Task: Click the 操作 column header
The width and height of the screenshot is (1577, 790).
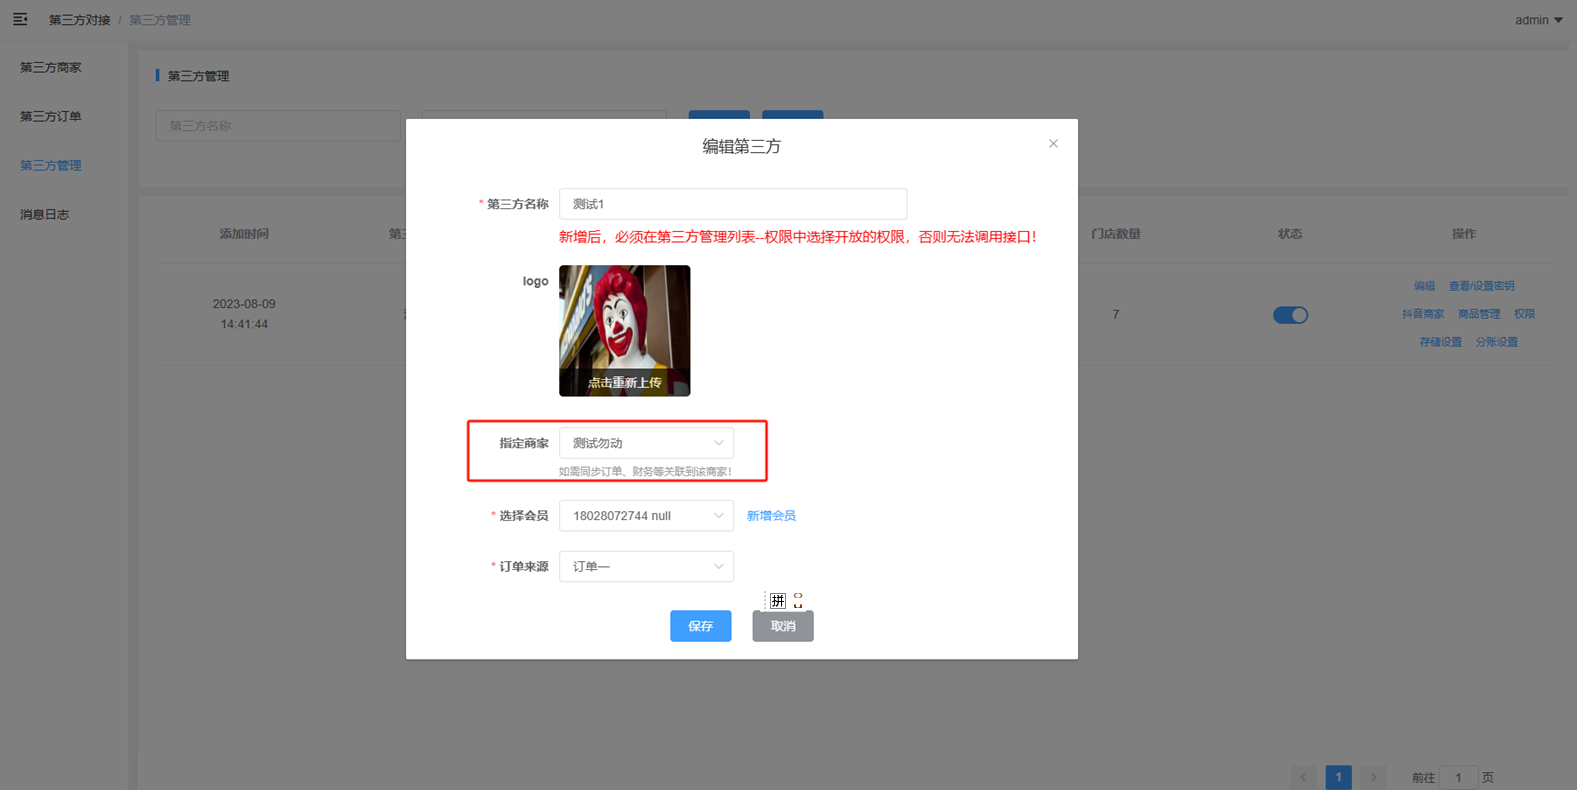Action: [x=1464, y=234]
